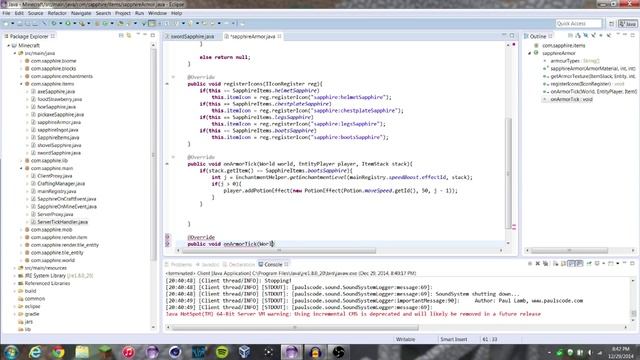Toggle Mark Occurrences in main toolbar
640x360 pixels.
click(152, 23)
